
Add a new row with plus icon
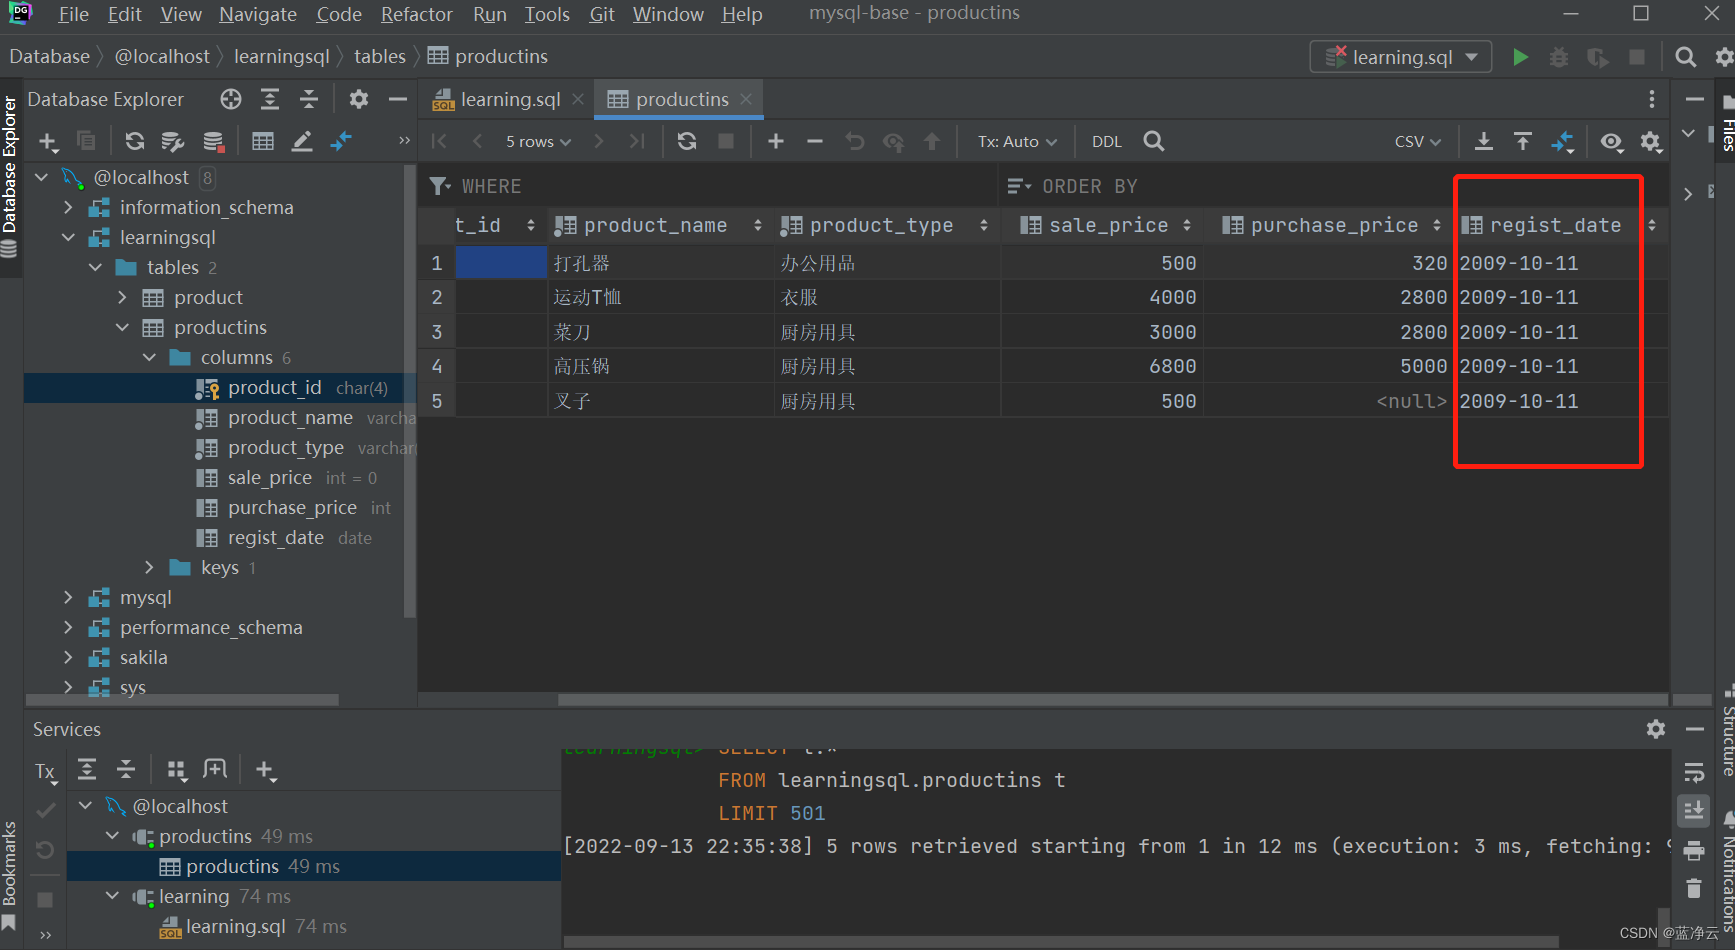775,141
